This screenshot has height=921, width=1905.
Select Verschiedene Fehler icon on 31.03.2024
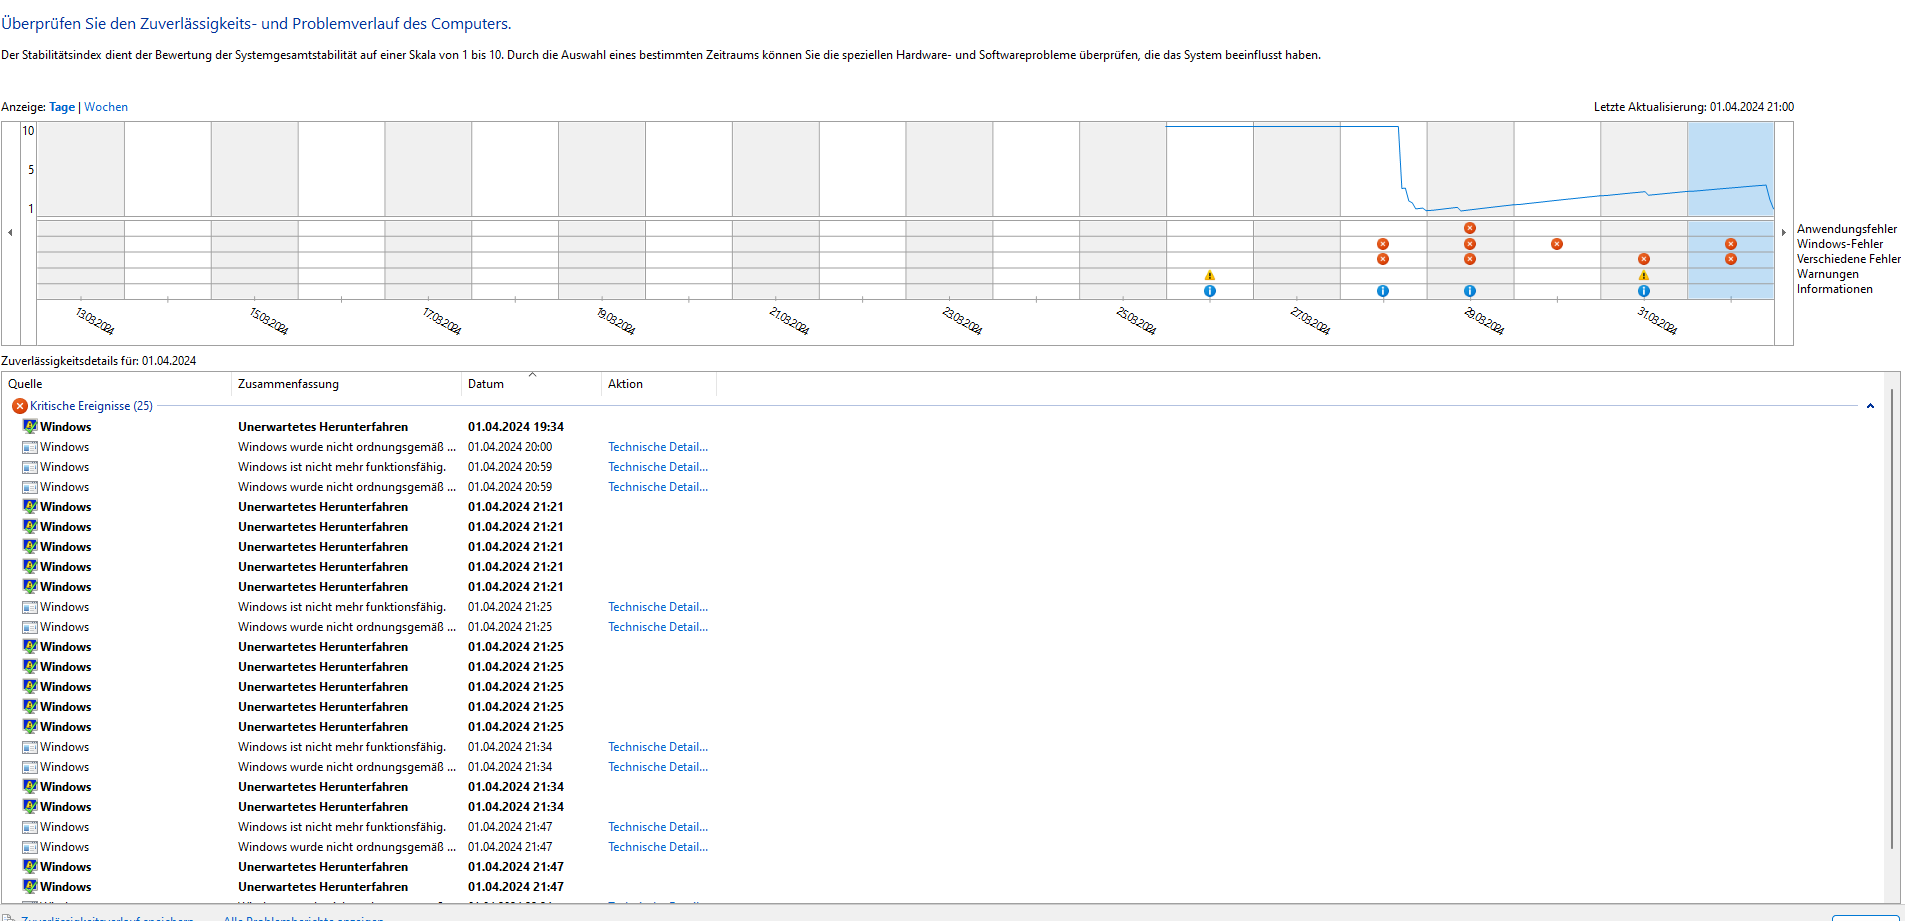(1644, 259)
